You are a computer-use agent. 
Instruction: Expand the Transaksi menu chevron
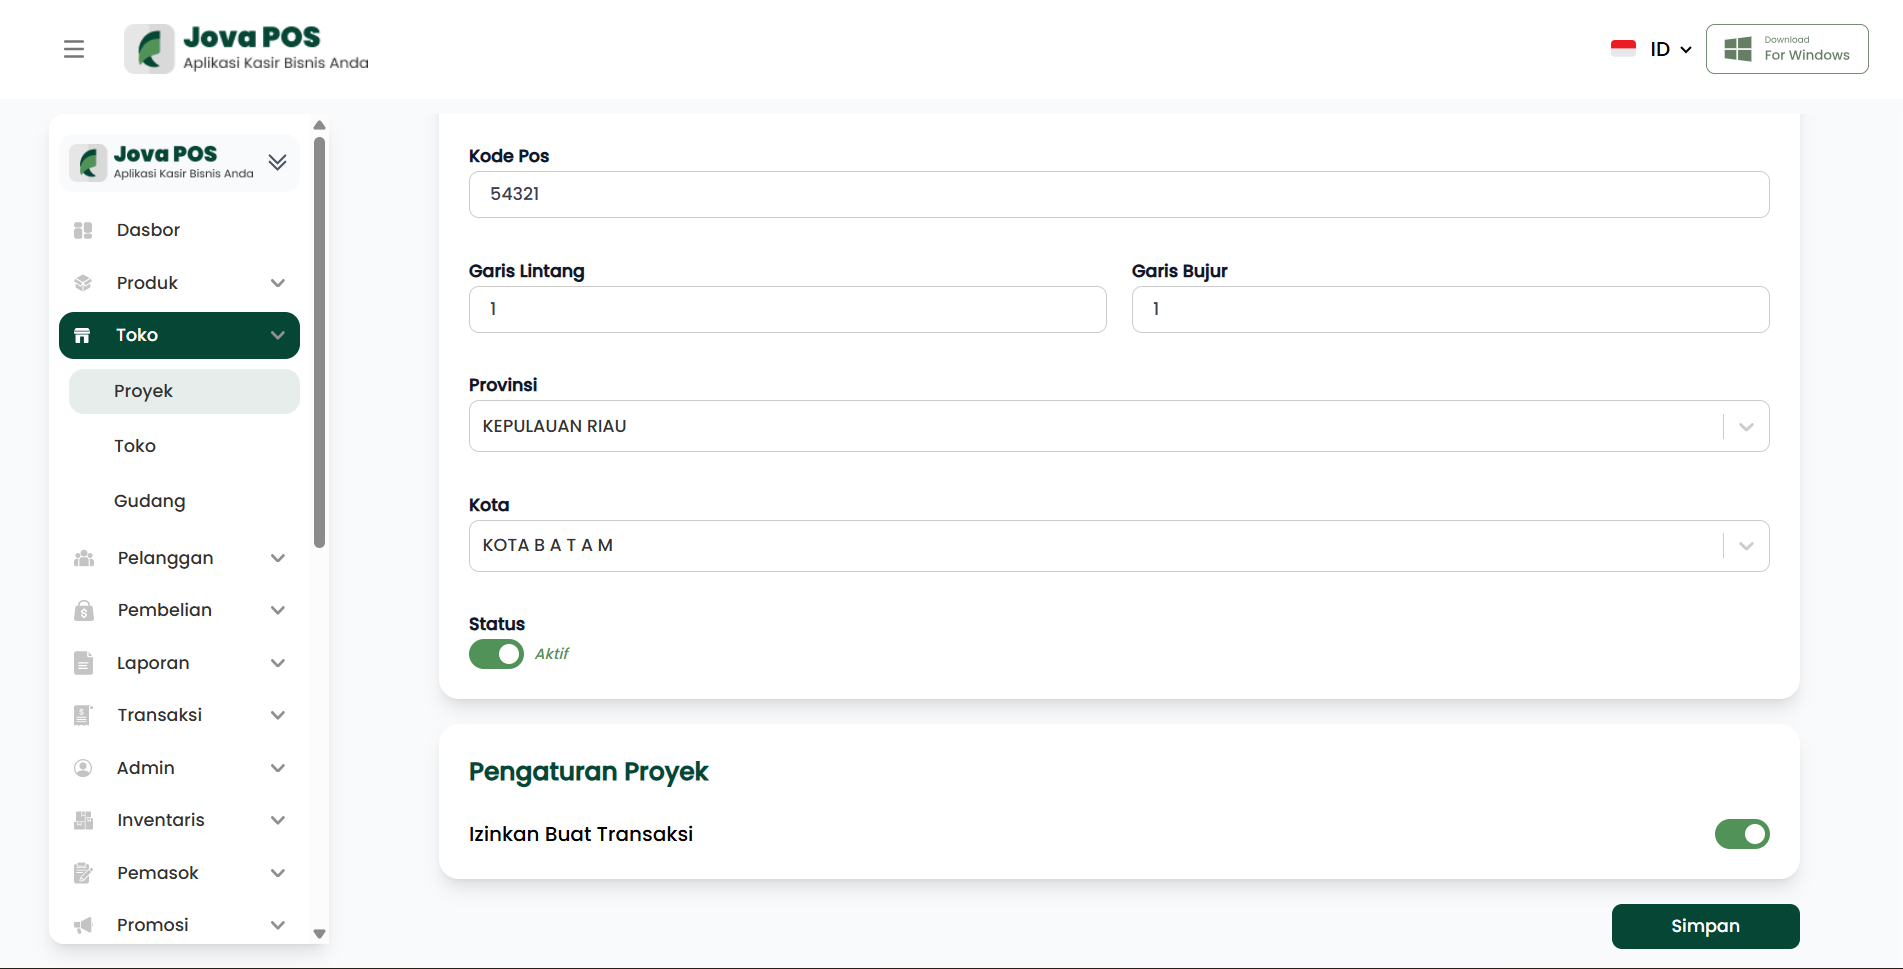[278, 715]
